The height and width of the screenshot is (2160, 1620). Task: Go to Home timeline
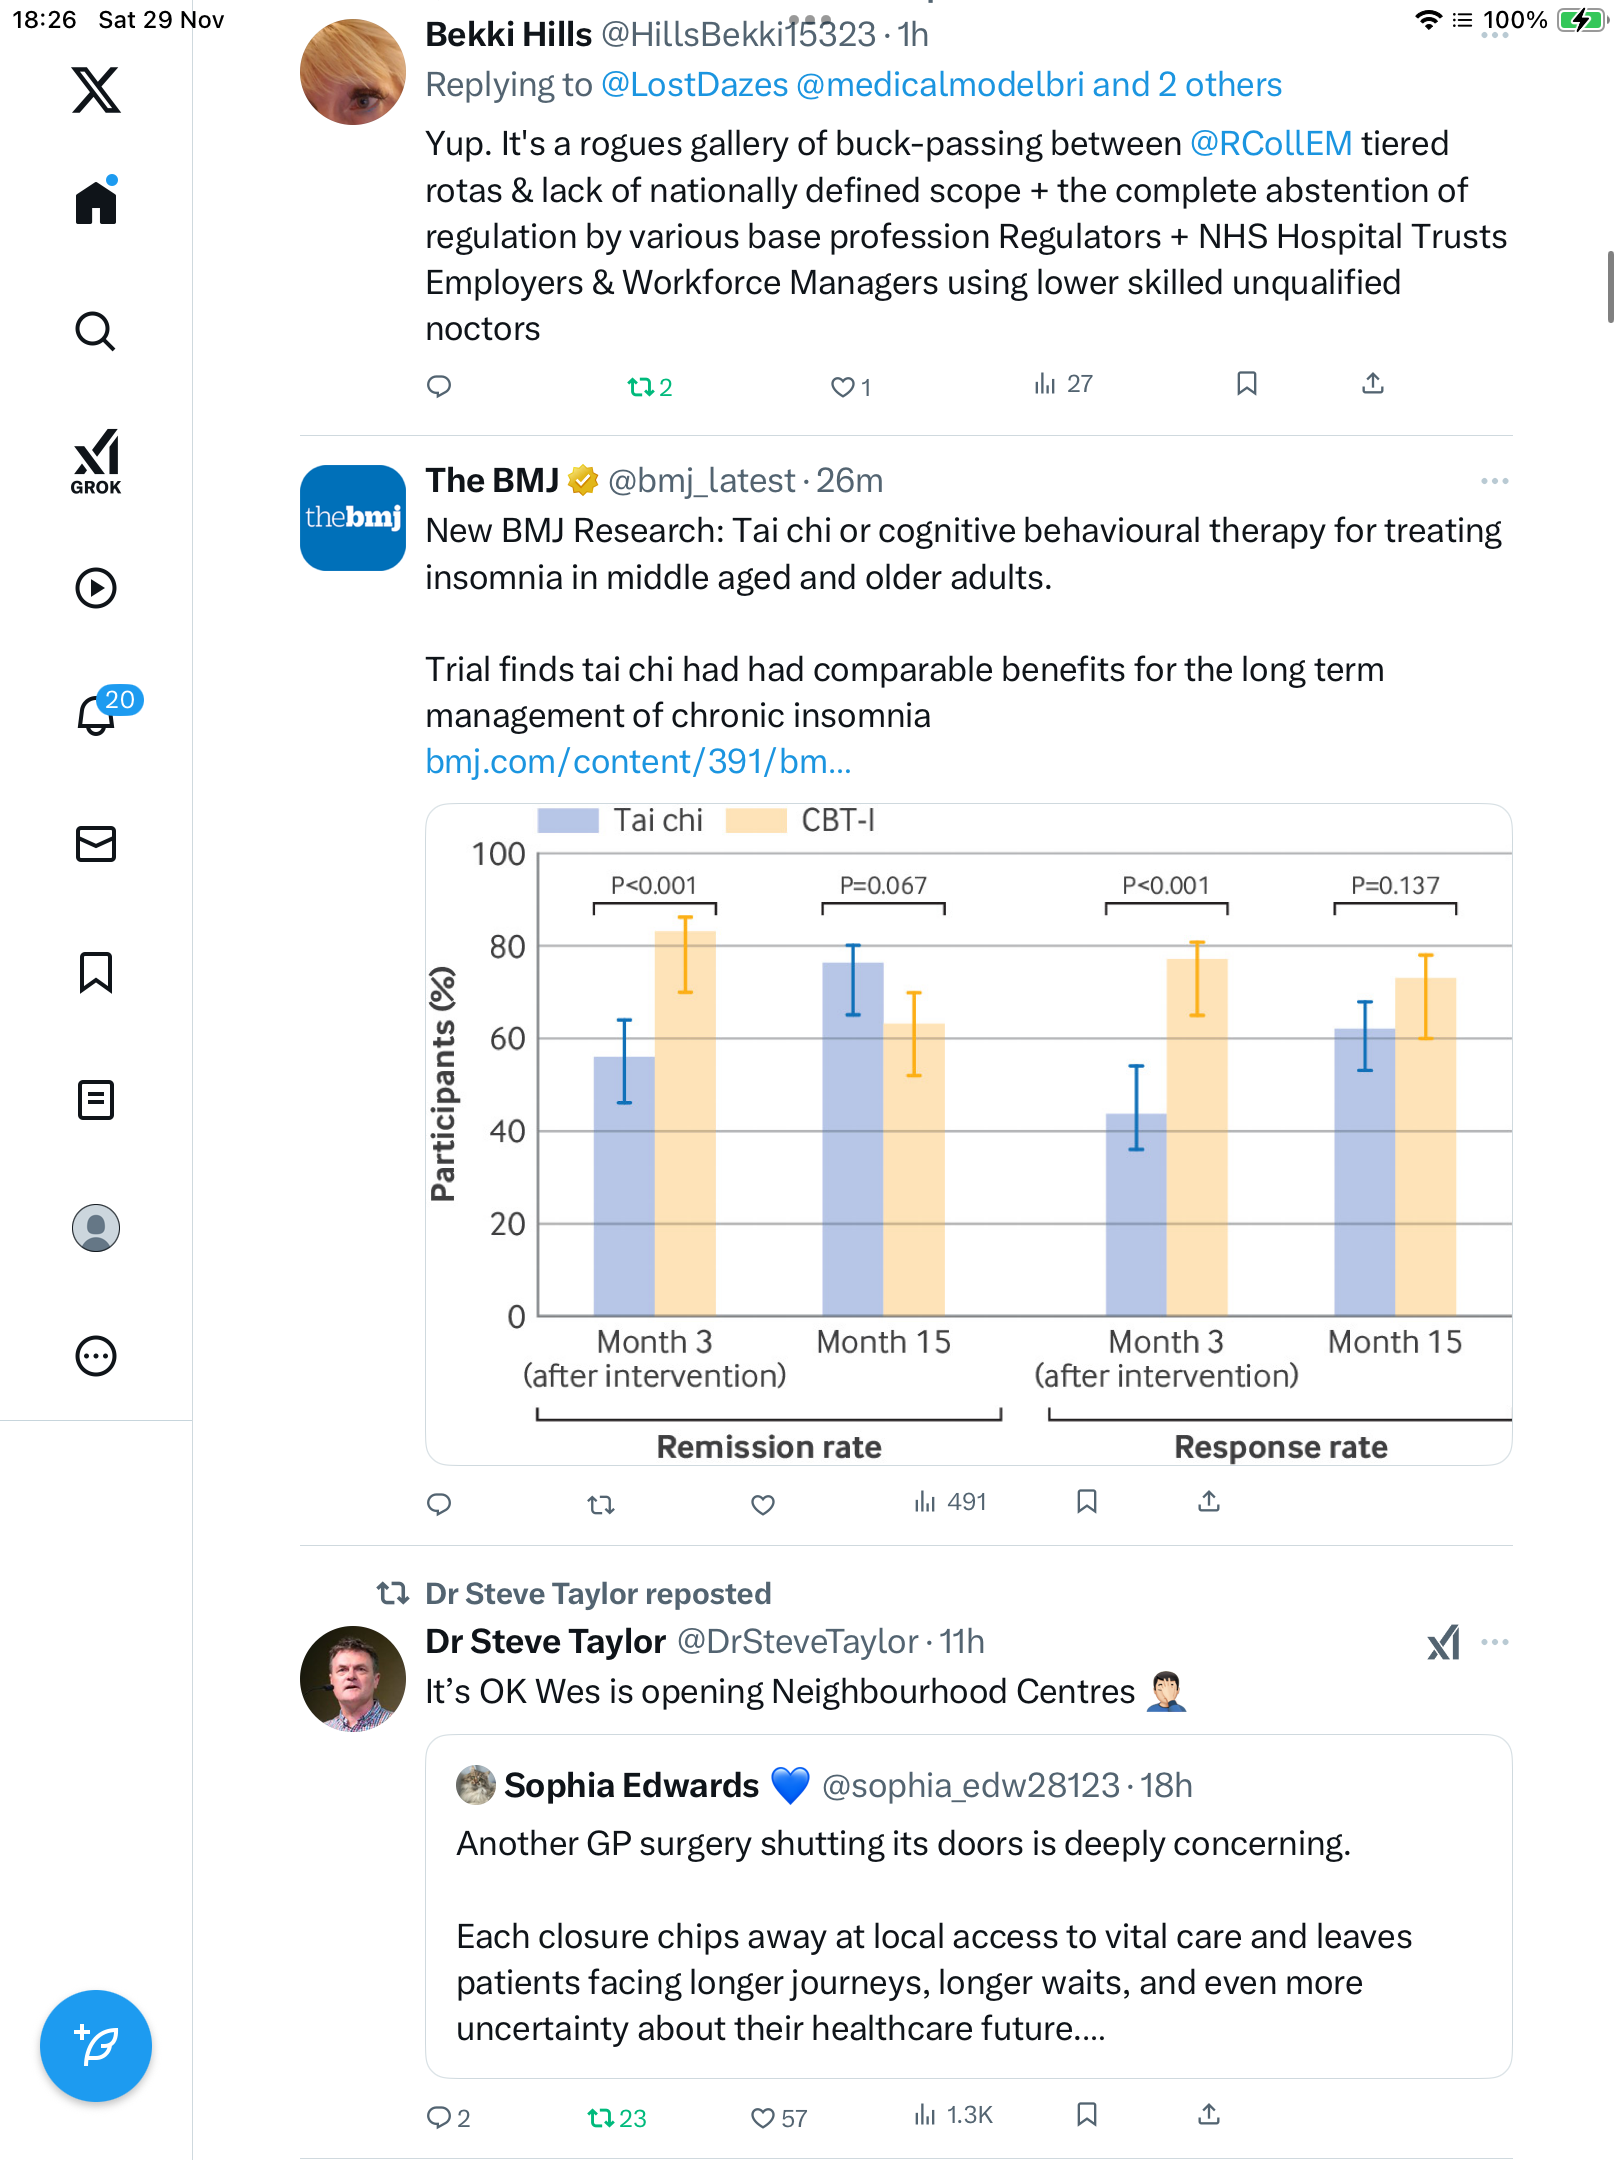(96, 203)
